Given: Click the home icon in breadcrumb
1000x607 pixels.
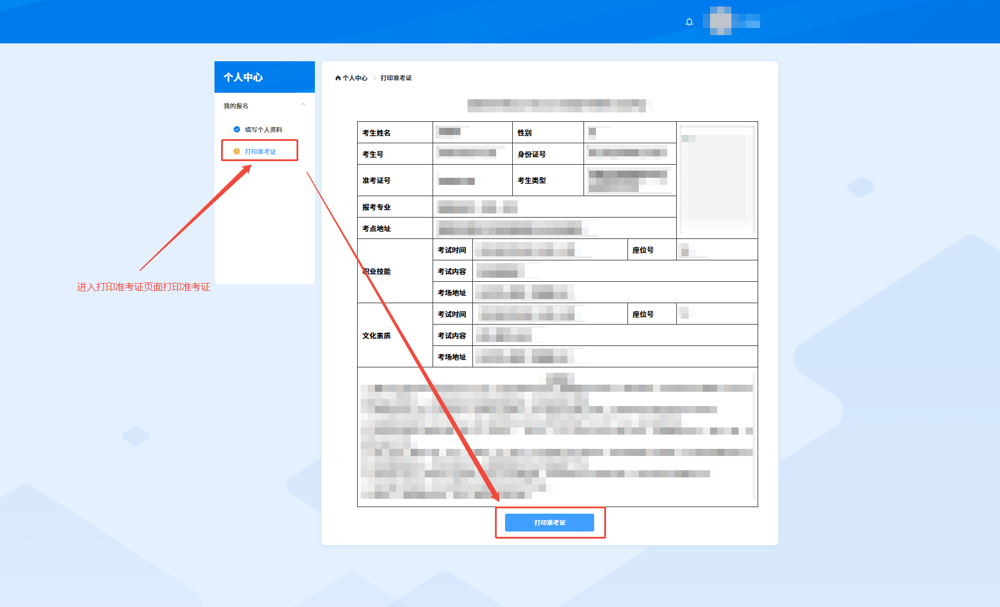Looking at the screenshot, I should [338, 78].
